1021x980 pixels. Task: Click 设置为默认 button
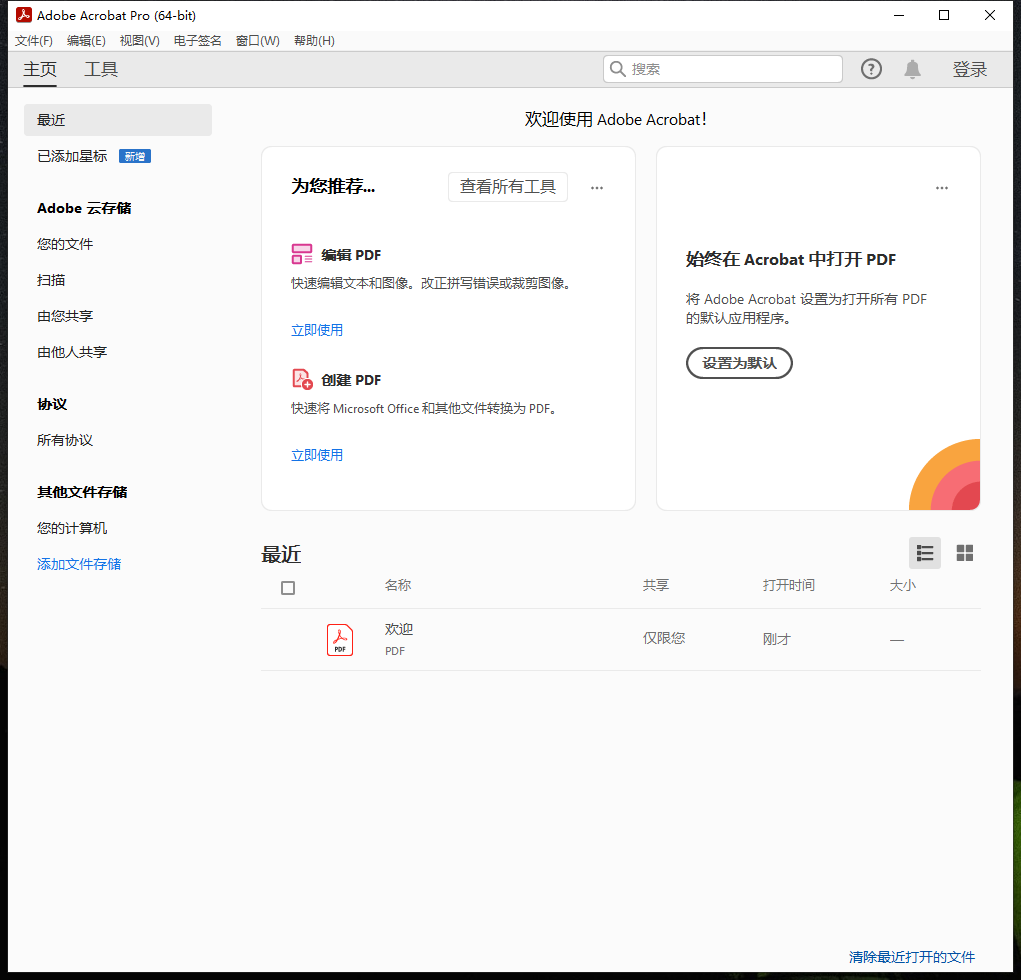click(x=739, y=363)
